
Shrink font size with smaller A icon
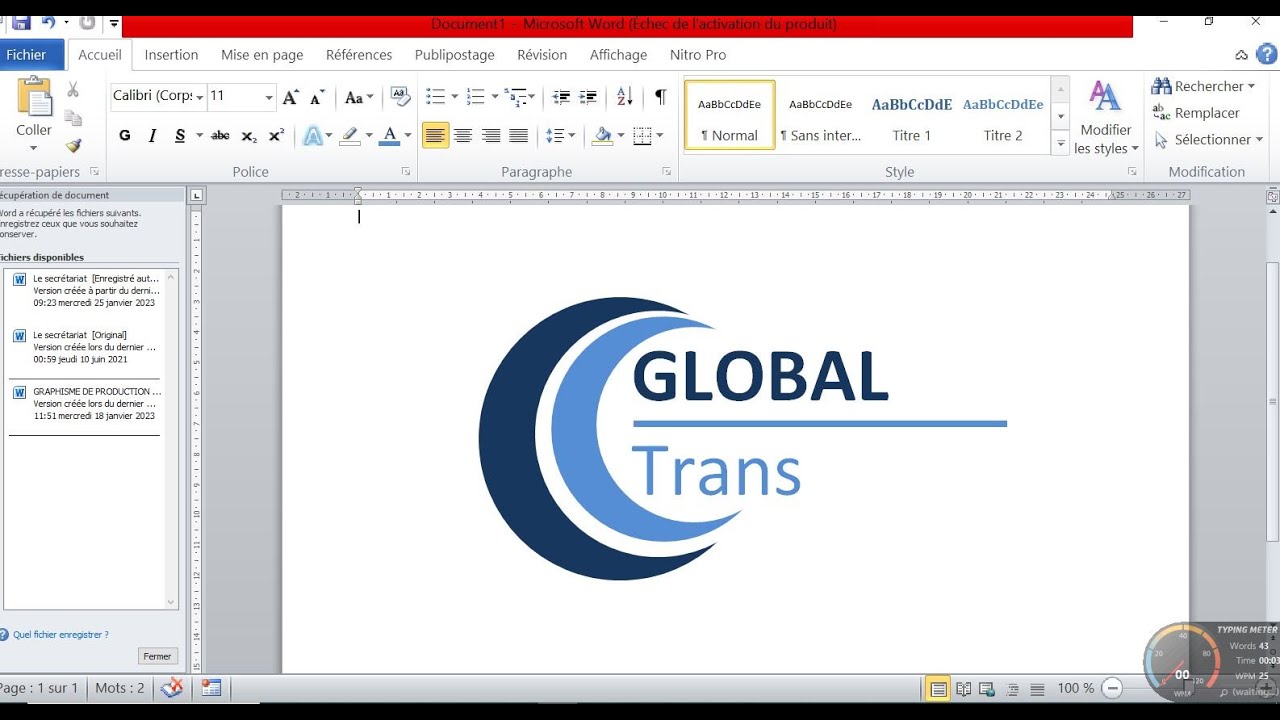pyautogui.click(x=317, y=97)
